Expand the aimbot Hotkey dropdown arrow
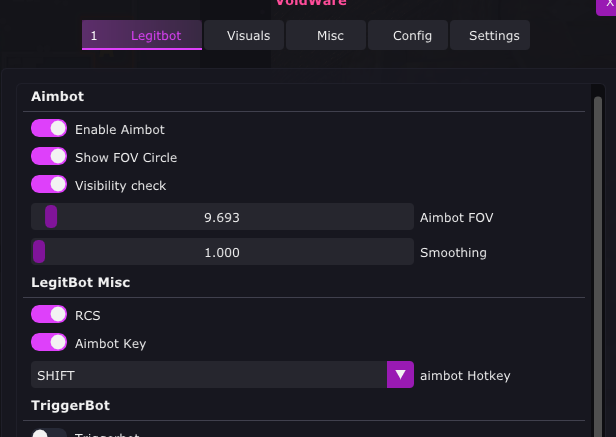This screenshot has height=437, width=616. (x=400, y=375)
